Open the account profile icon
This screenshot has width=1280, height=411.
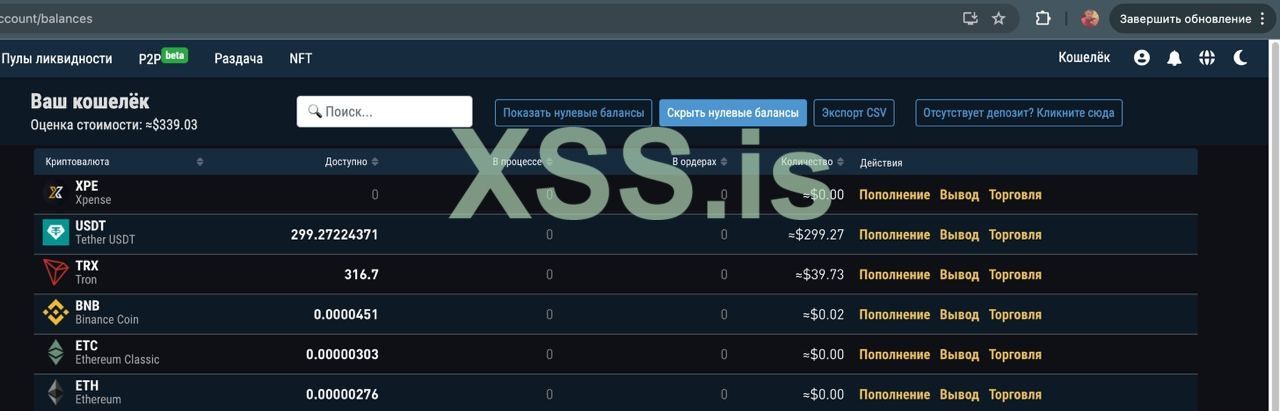pos(1142,58)
